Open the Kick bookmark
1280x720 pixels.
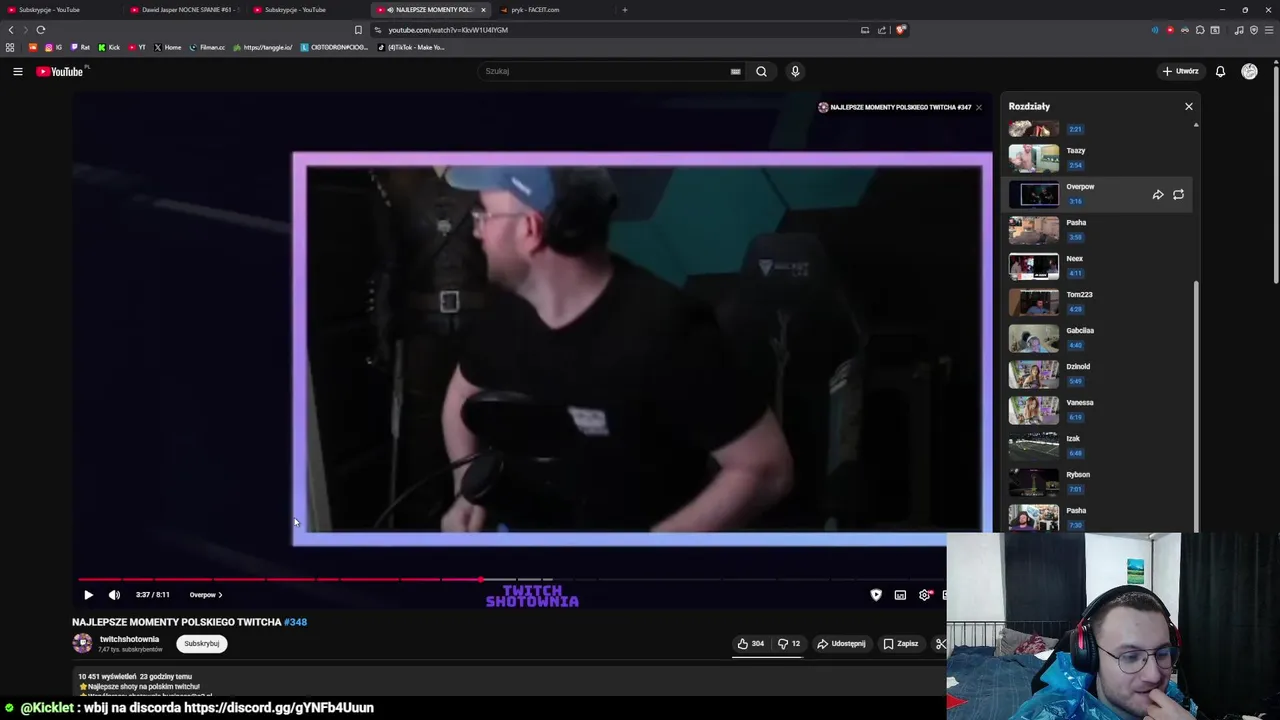point(109,47)
